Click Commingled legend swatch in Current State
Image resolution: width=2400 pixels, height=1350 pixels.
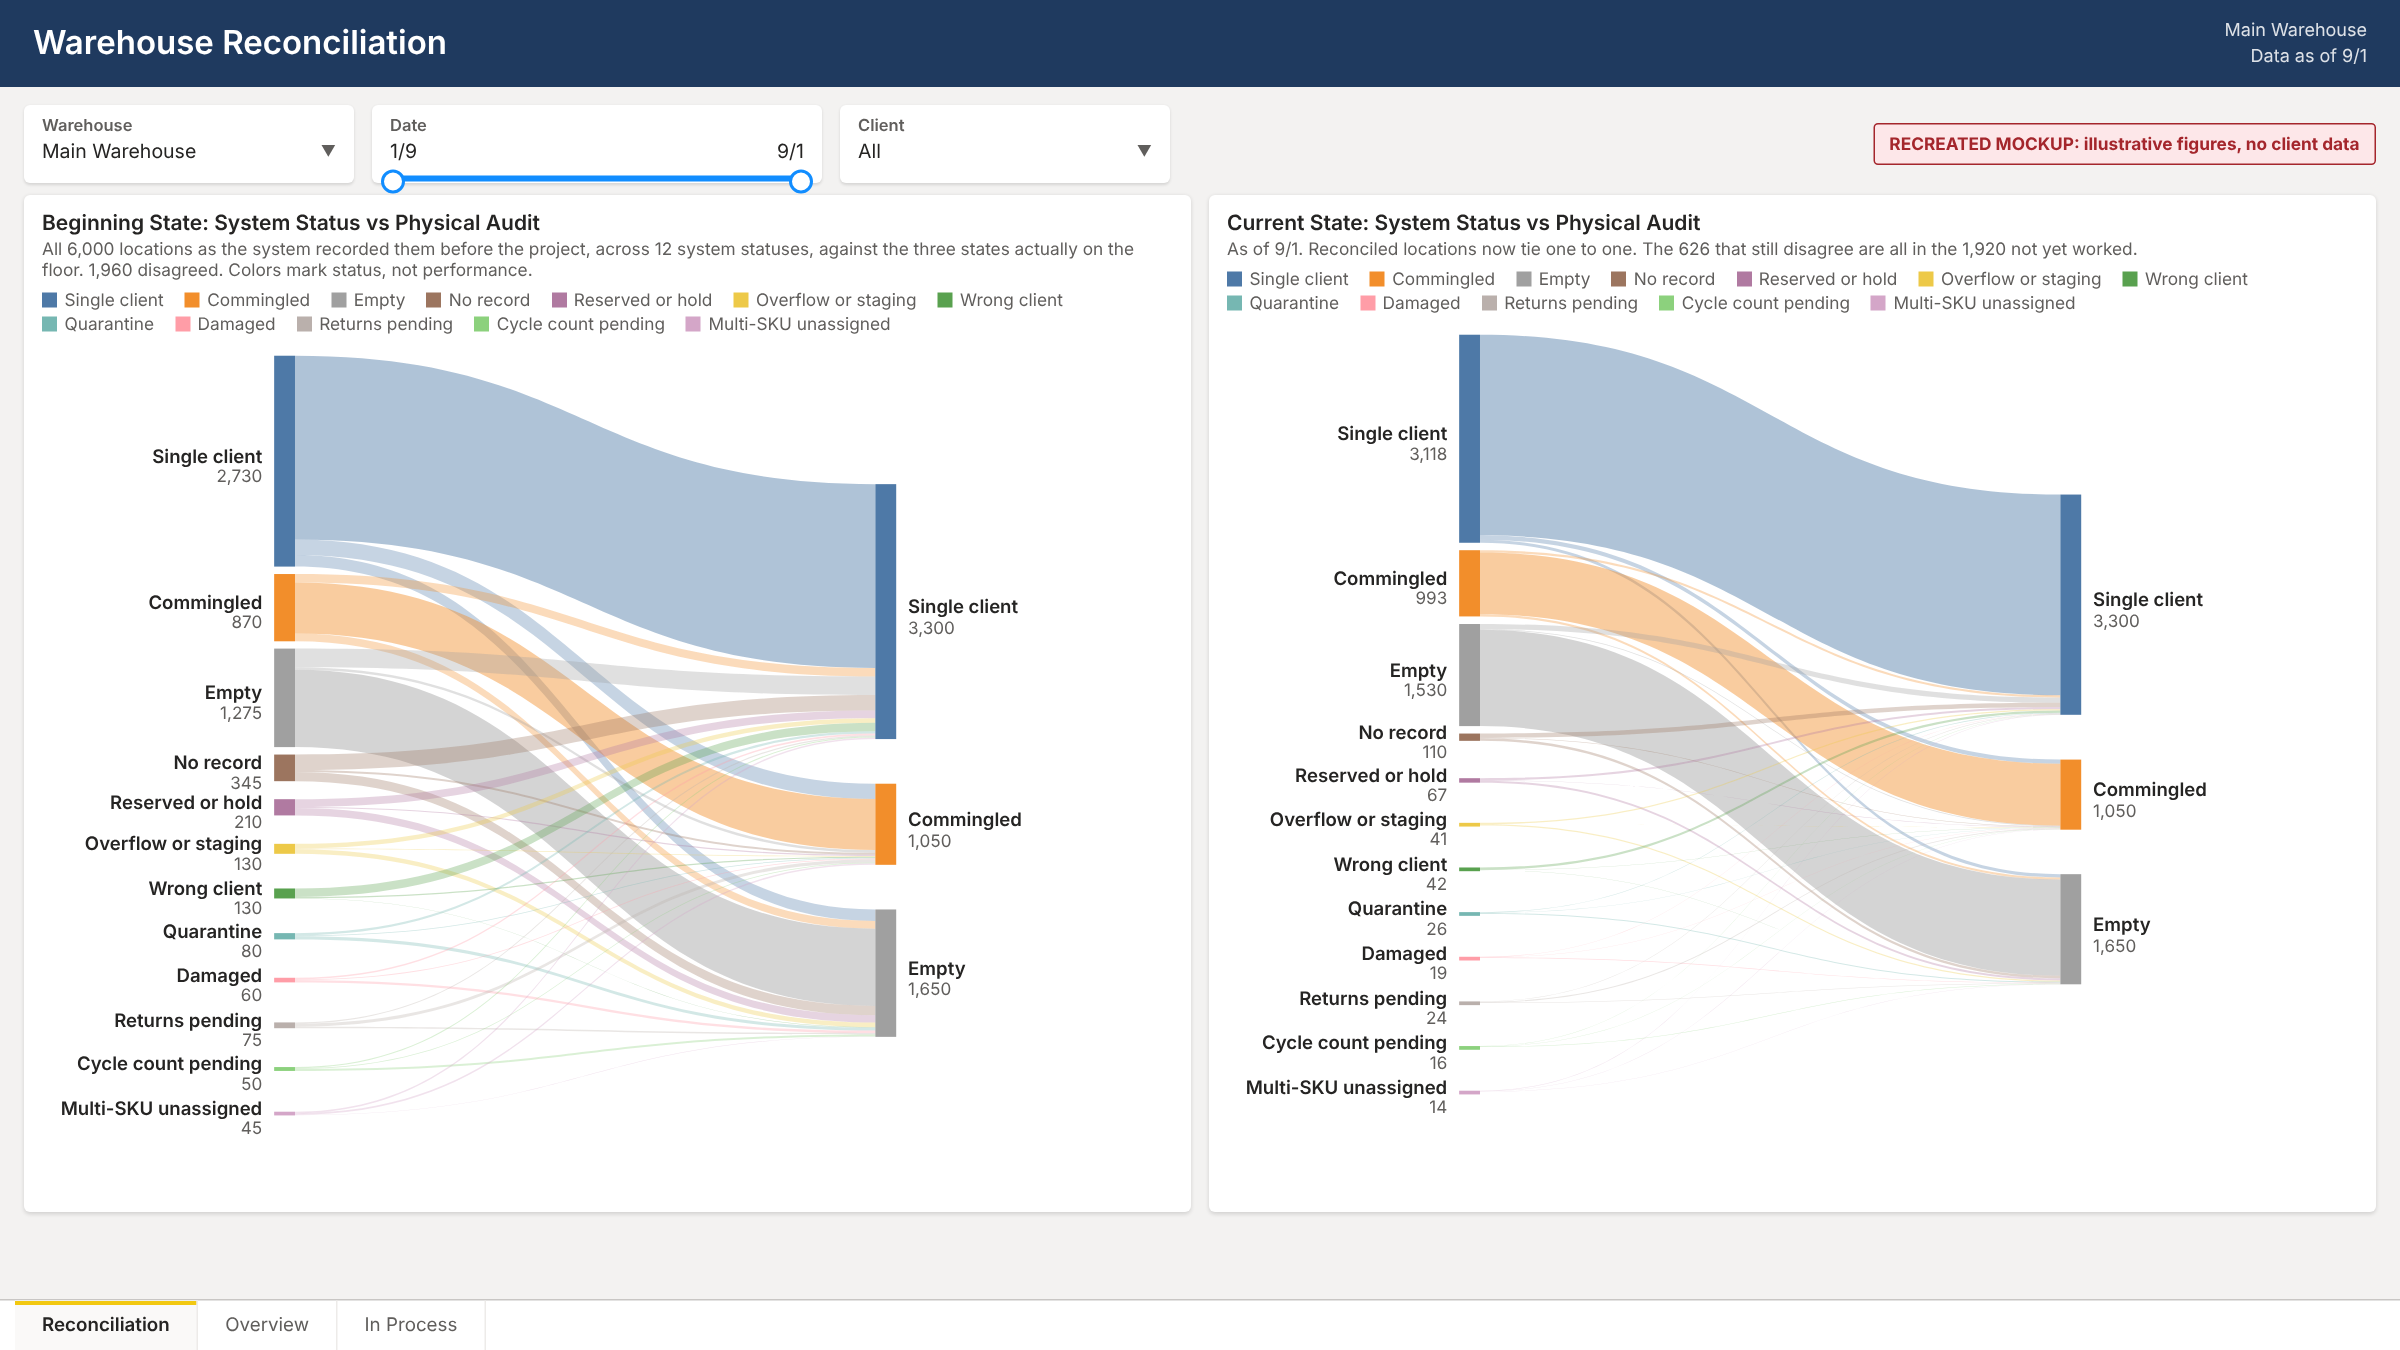[1377, 279]
